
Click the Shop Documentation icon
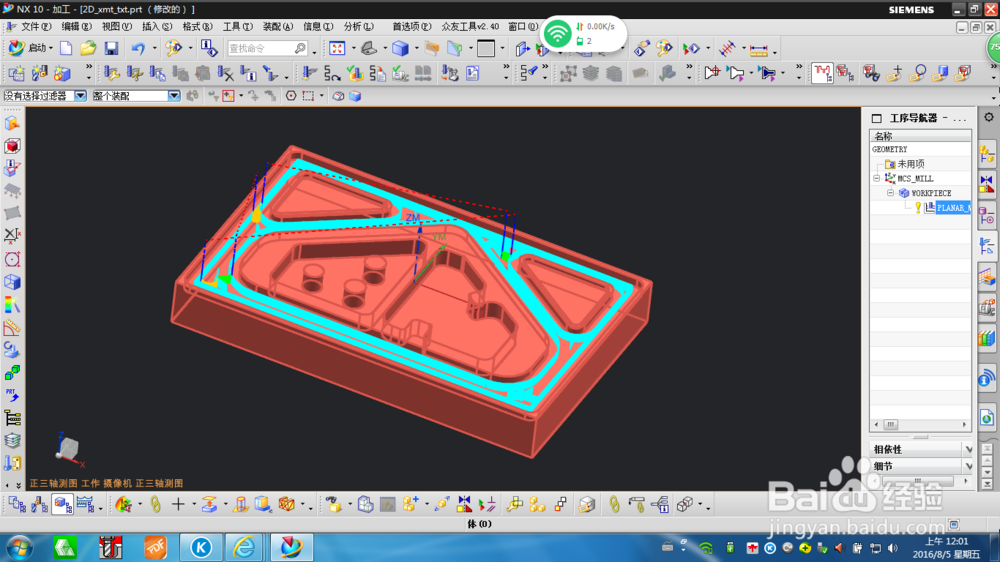coord(473,73)
